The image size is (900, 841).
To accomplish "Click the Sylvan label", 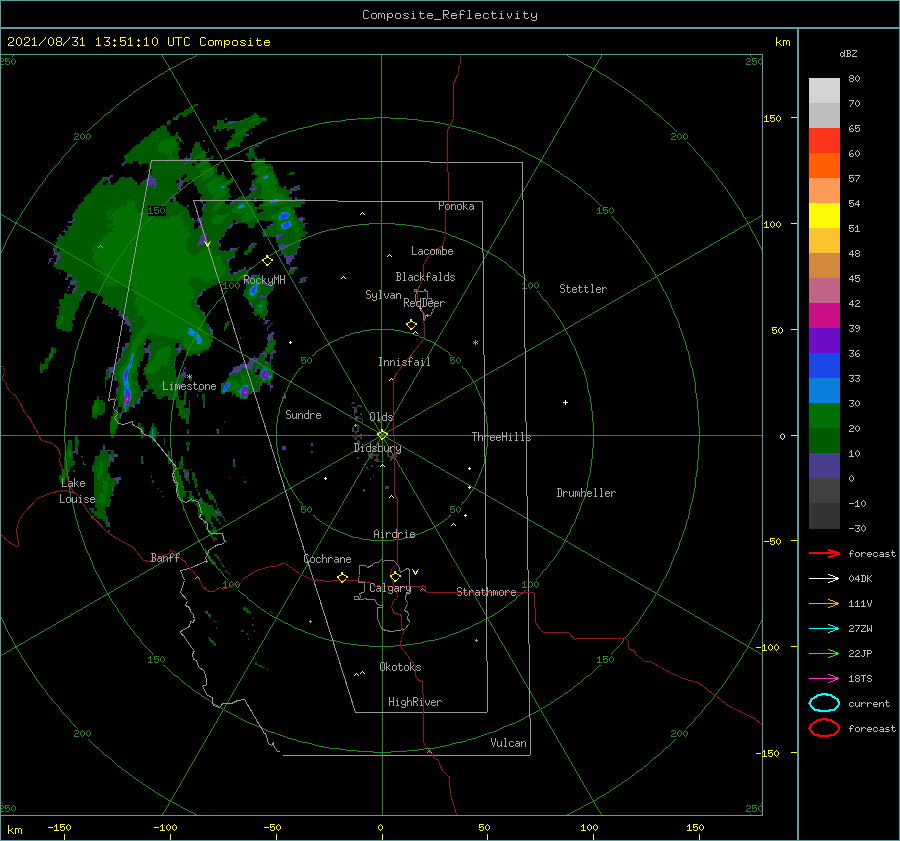I will tap(383, 295).
